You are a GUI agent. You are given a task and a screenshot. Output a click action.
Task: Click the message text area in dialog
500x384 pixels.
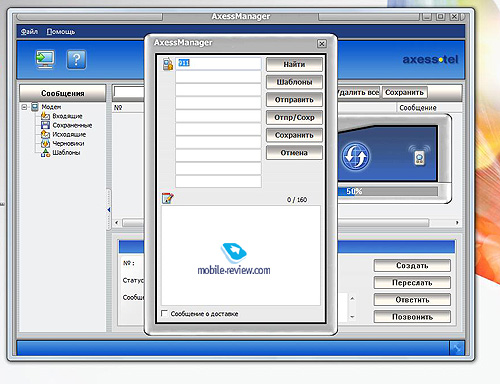click(x=241, y=255)
